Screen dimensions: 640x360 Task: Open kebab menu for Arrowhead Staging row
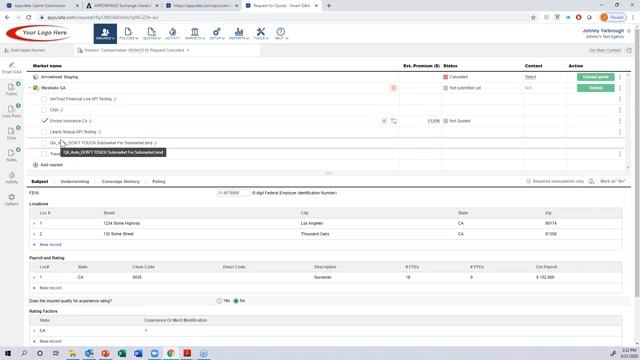coord(620,77)
